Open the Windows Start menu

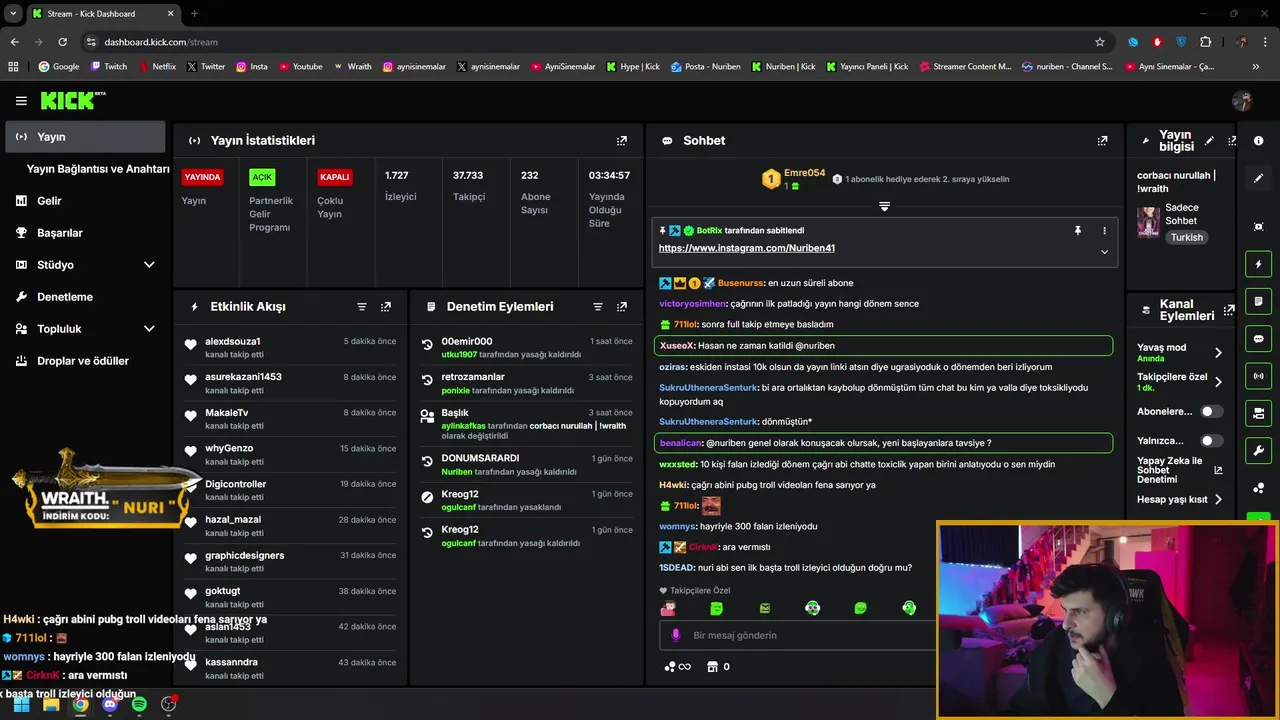pos(21,704)
